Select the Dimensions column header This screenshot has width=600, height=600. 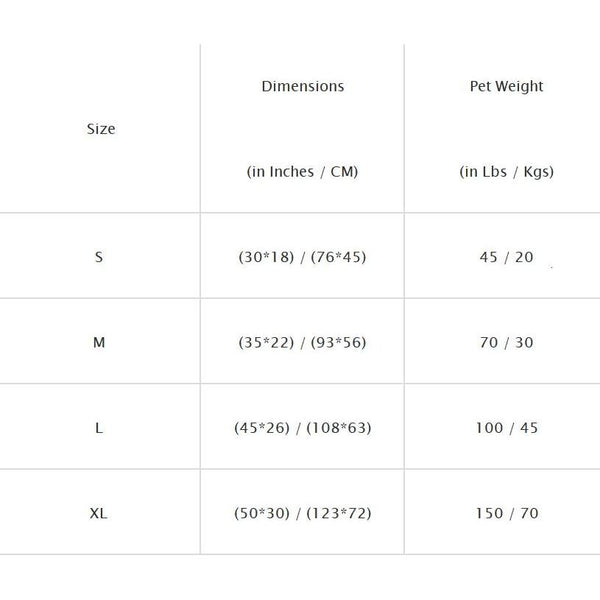tap(302, 86)
